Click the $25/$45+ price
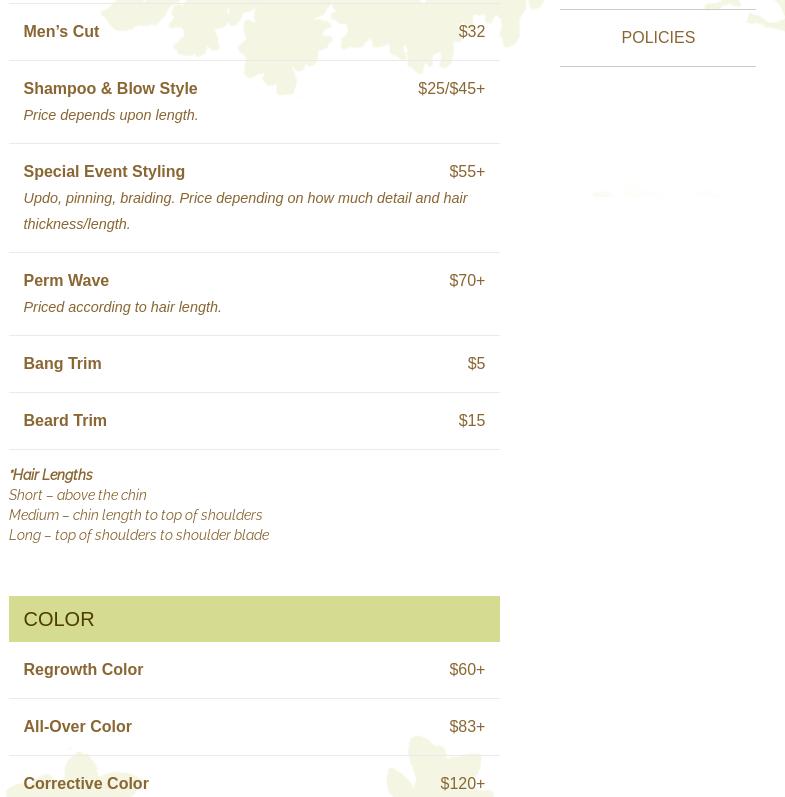This screenshot has width=785, height=797. [451, 89]
